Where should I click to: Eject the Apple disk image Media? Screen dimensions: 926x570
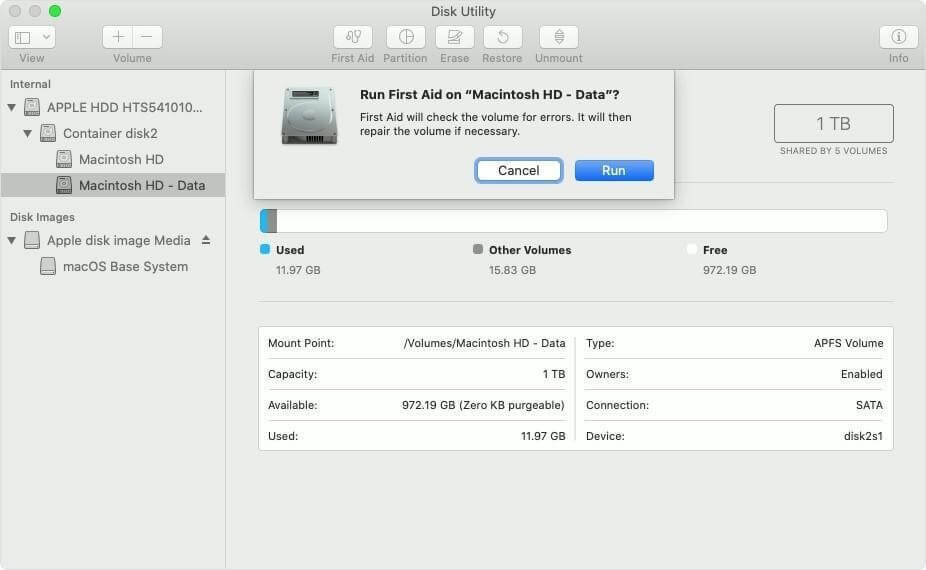tap(206, 240)
